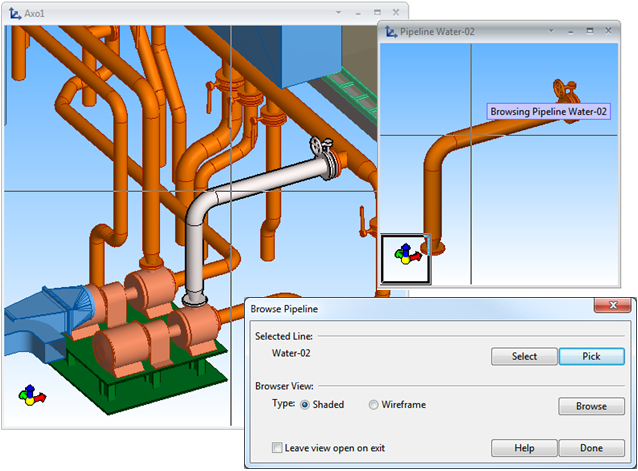Maximize the Axo1 view window
This screenshot has width=638, height=471.
[x=377, y=12]
